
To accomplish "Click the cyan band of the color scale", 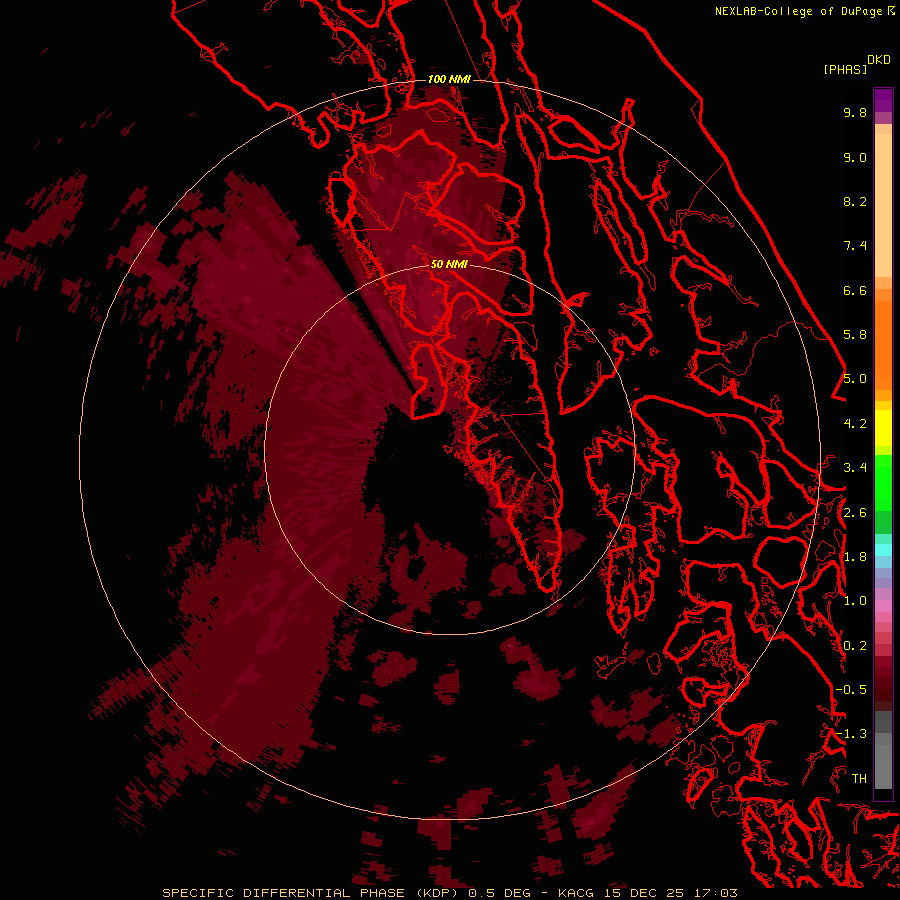I will [883, 550].
